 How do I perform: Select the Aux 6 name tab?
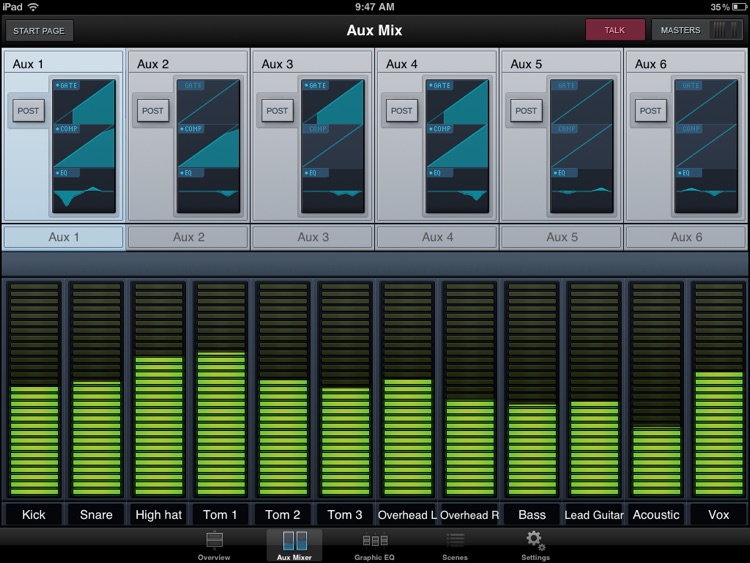(x=686, y=237)
